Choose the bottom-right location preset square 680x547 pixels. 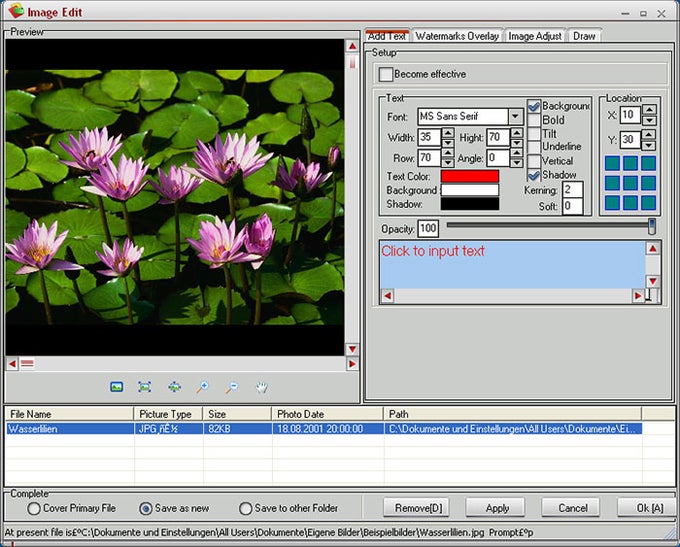point(648,203)
